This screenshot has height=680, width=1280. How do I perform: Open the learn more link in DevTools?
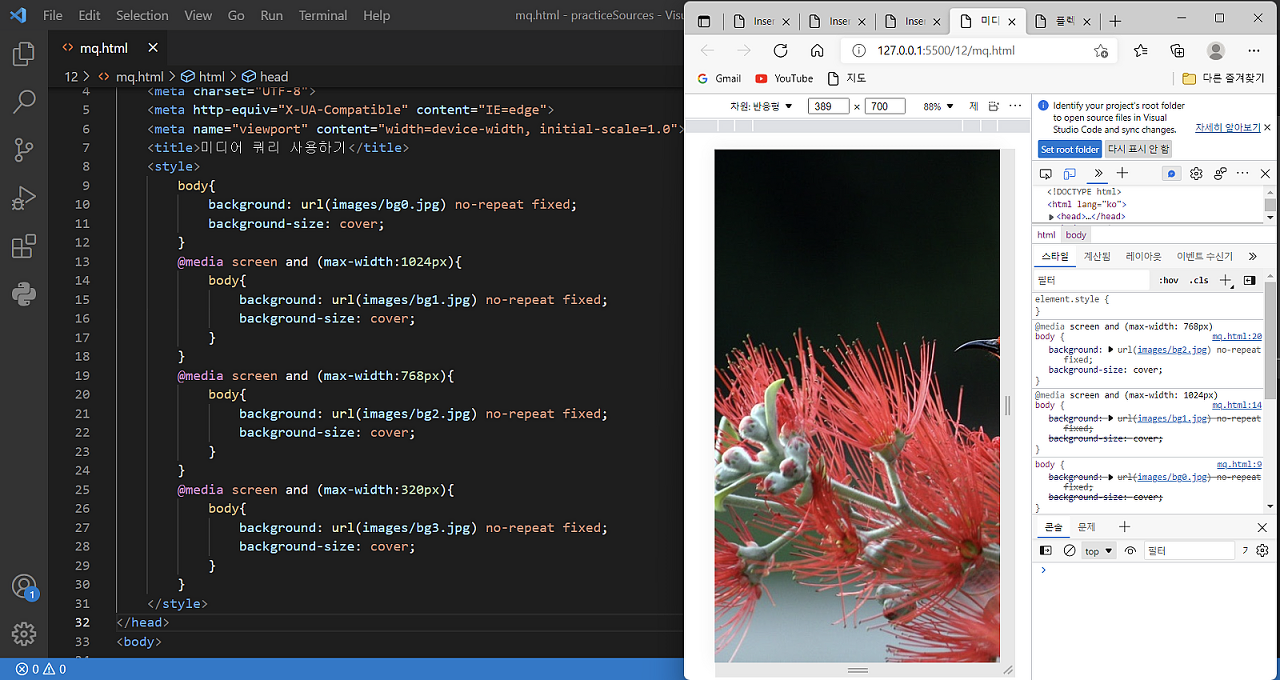click(x=1228, y=128)
